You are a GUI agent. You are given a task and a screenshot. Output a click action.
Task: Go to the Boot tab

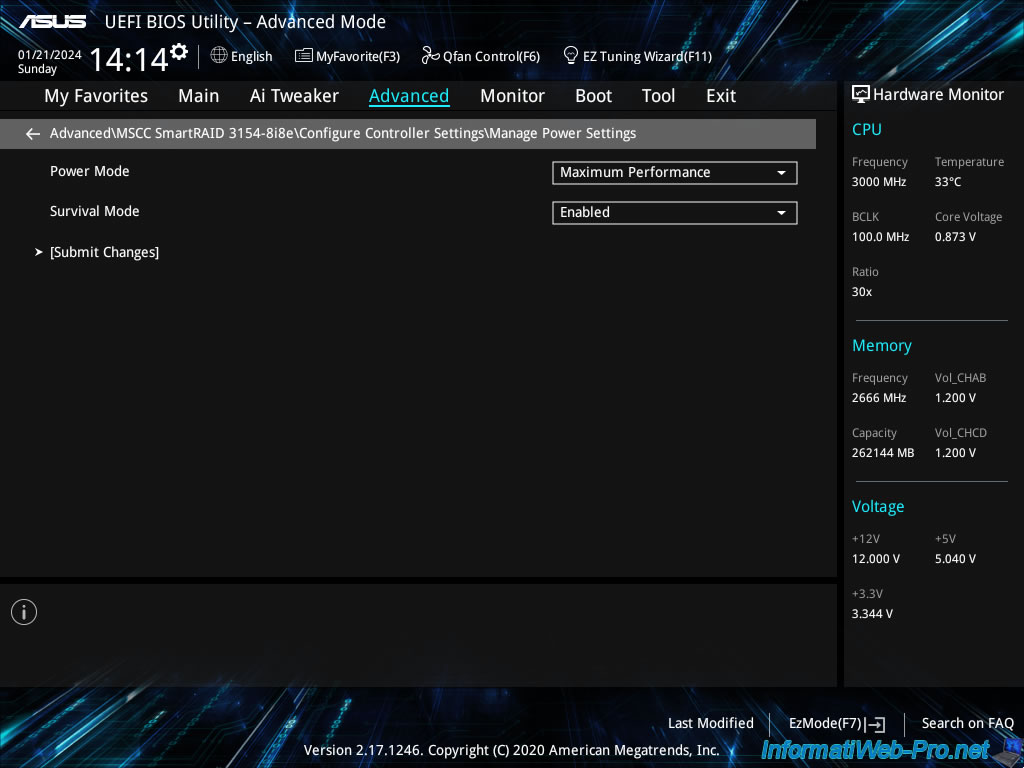[593, 96]
